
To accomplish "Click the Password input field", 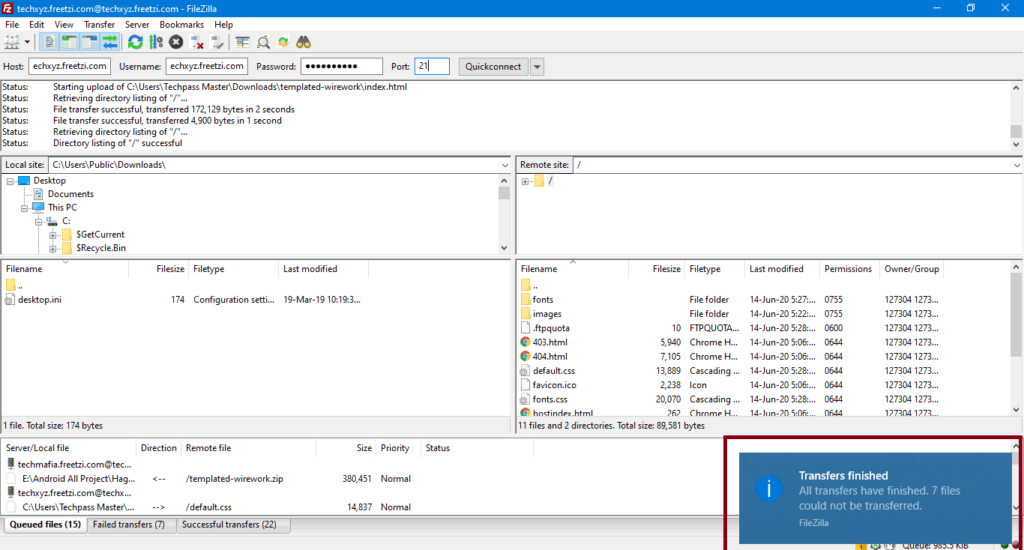I will click(x=341, y=66).
